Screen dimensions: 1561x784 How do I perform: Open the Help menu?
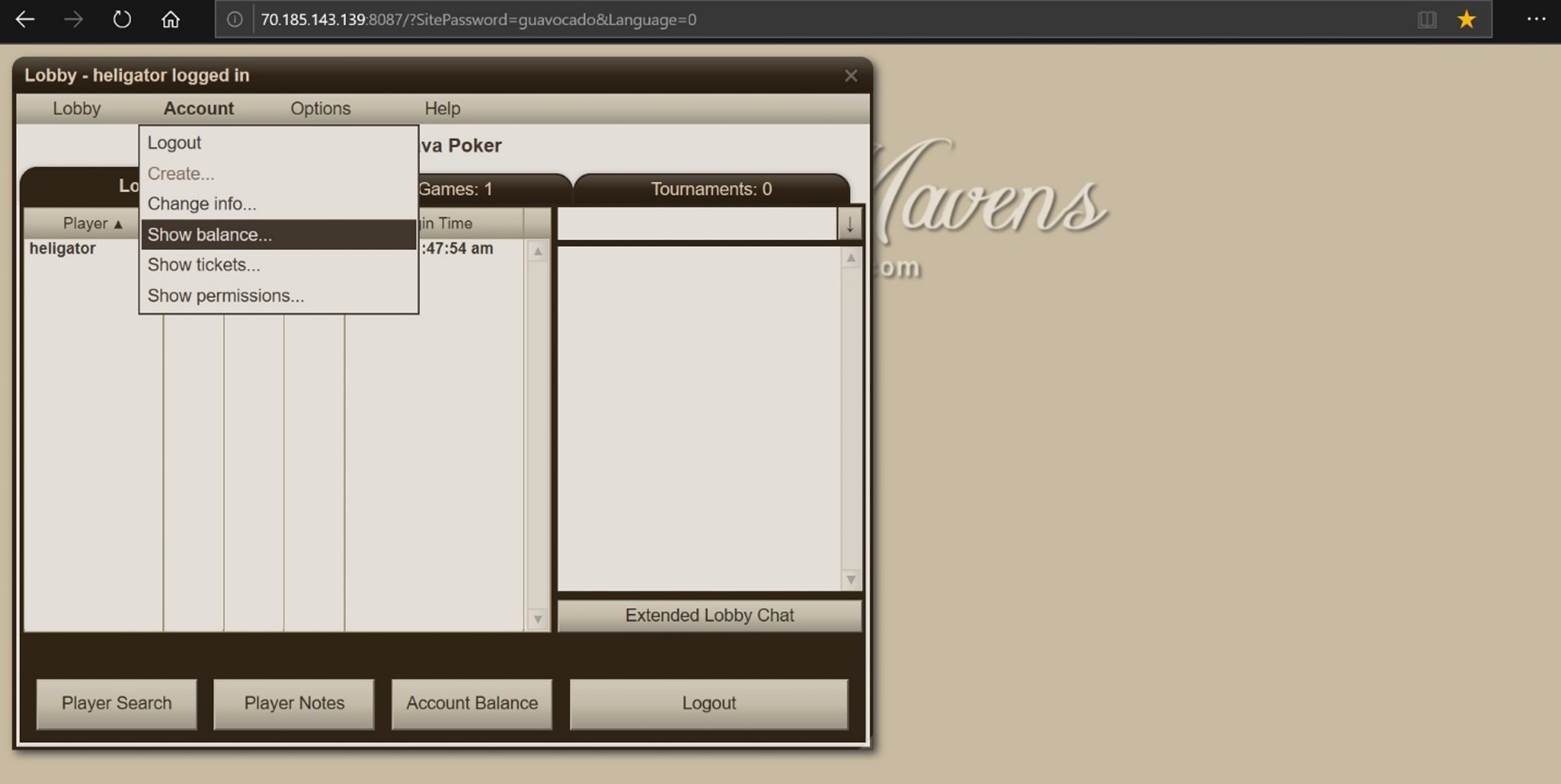(442, 108)
